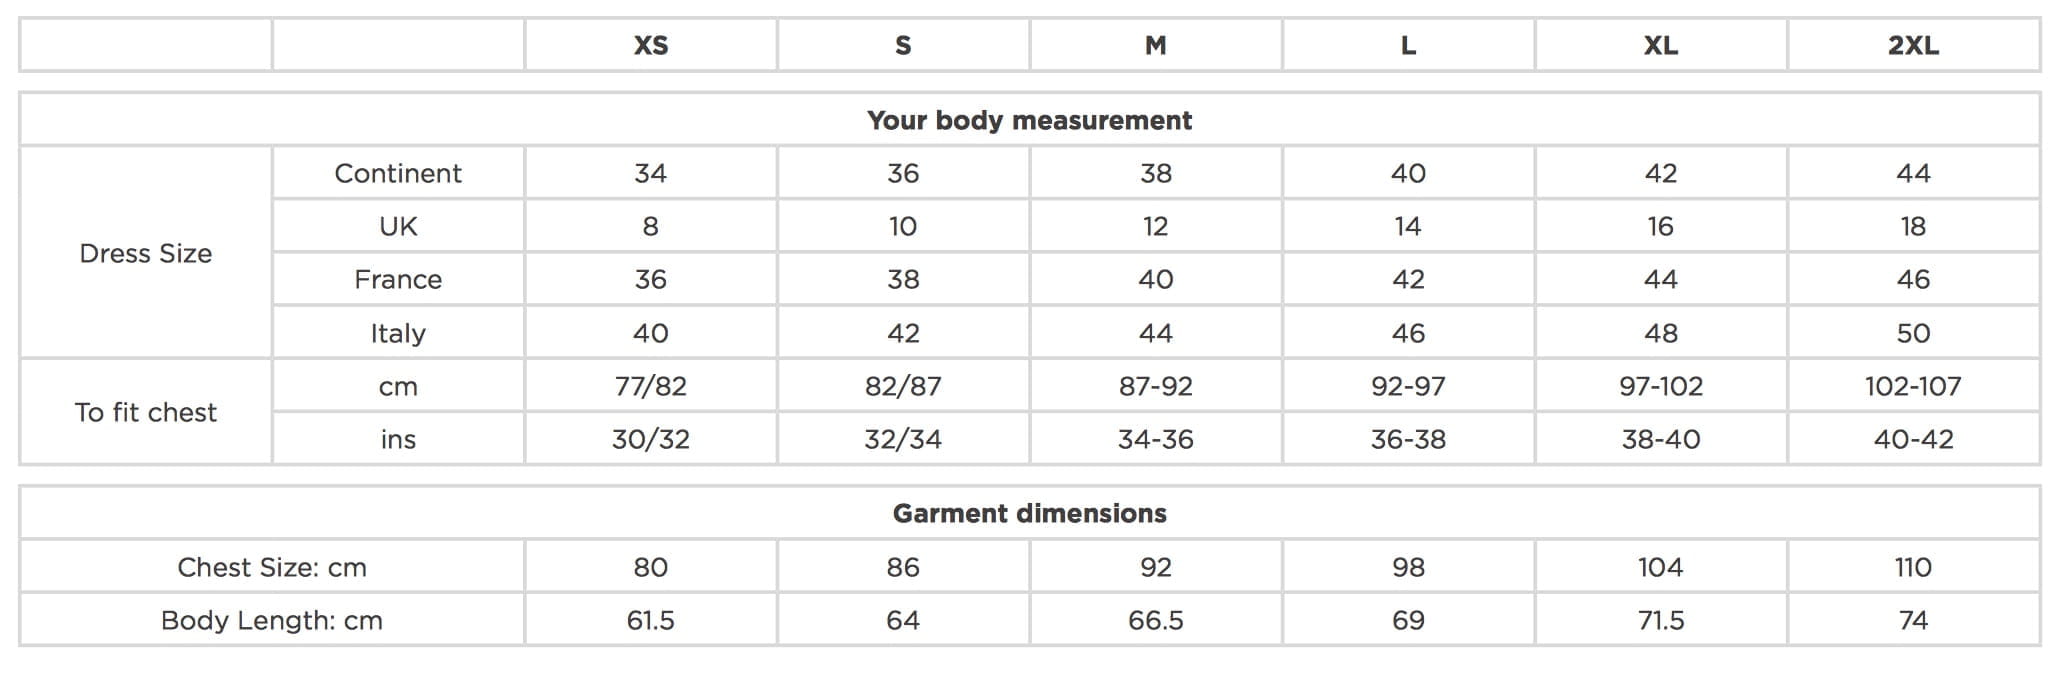
Task: Click the Italy row label
Action: pyautogui.click(x=398, y=334)
